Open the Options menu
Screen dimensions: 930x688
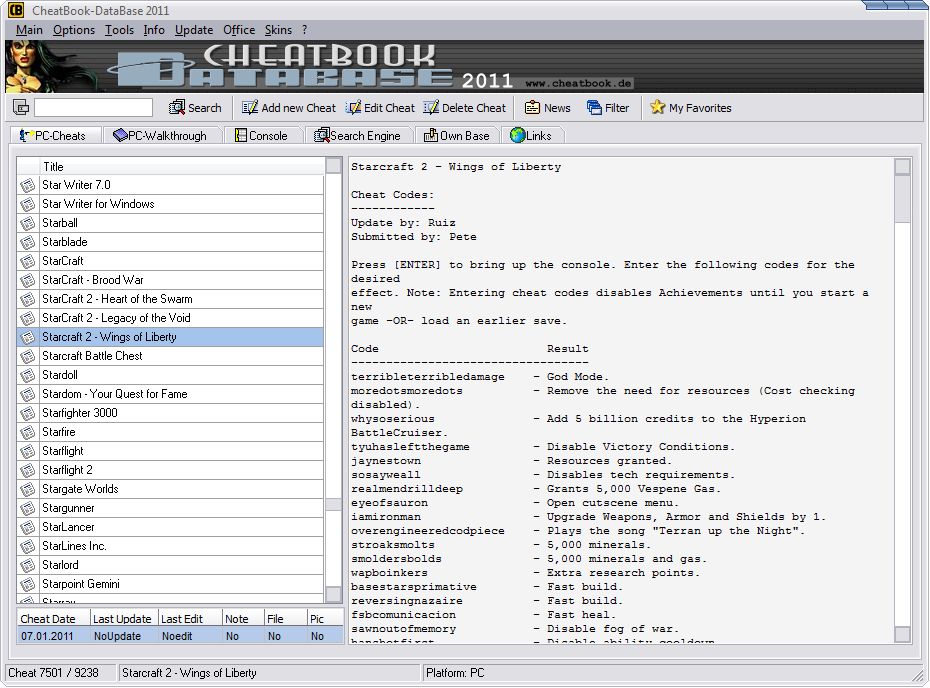click(x=74, y=30)
